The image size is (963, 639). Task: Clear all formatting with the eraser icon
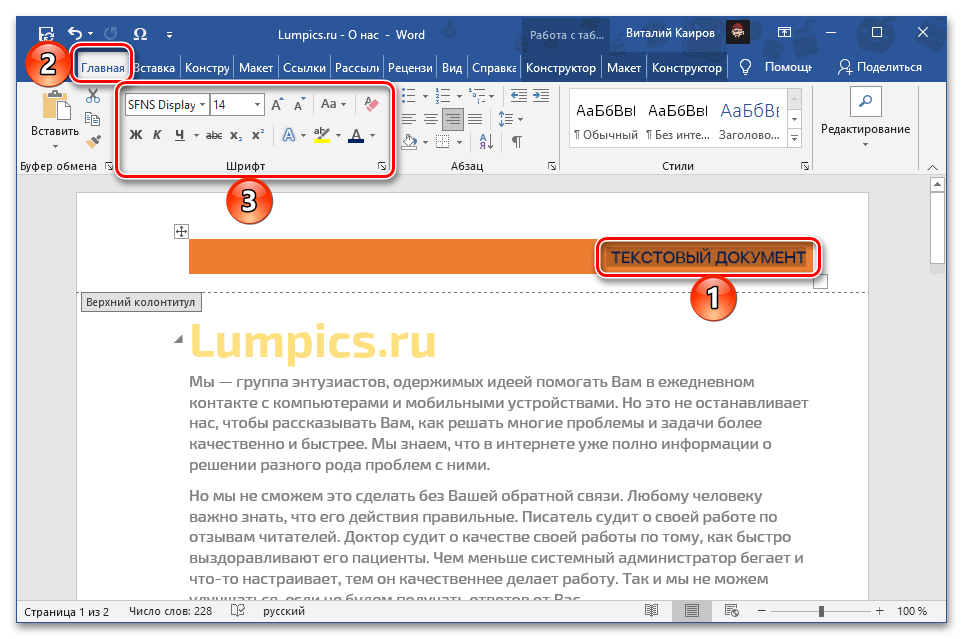372,104
